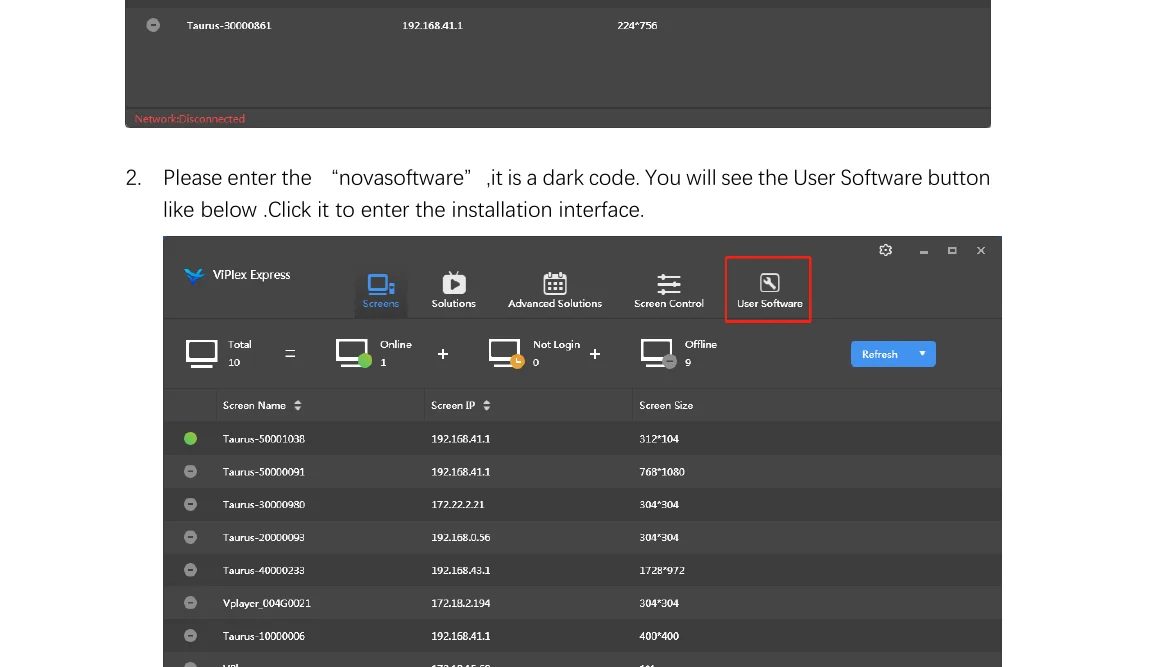
Task: Click screen size 400*400
Action: point(659,636)
